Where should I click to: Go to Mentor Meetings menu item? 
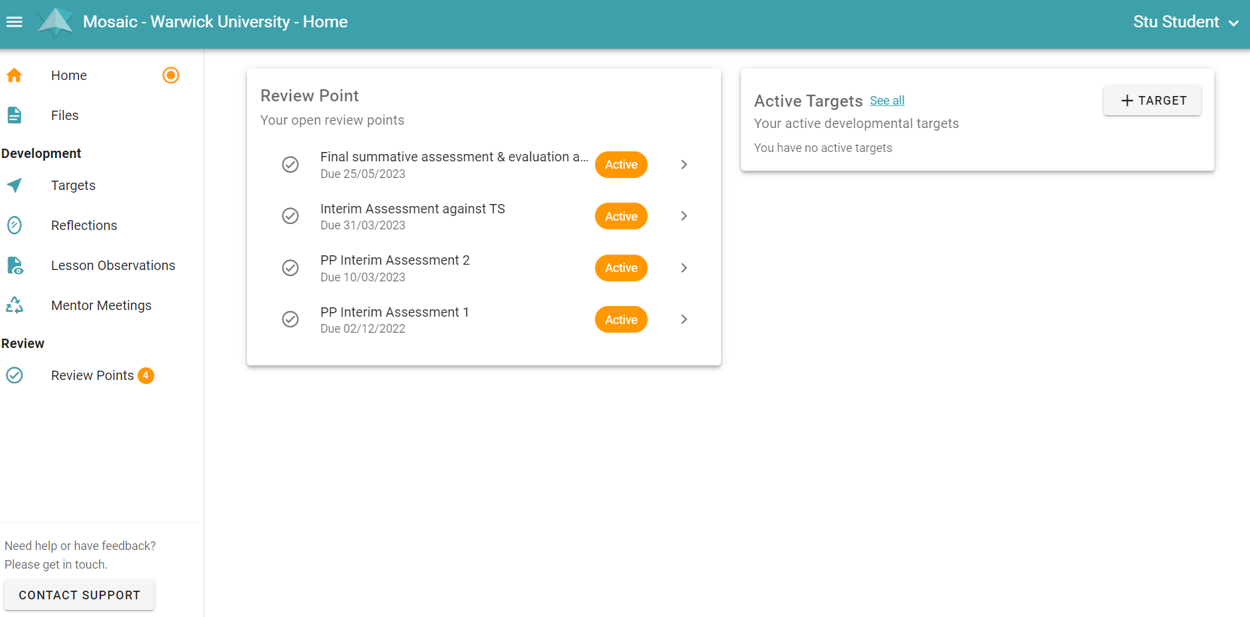[101, 305]
